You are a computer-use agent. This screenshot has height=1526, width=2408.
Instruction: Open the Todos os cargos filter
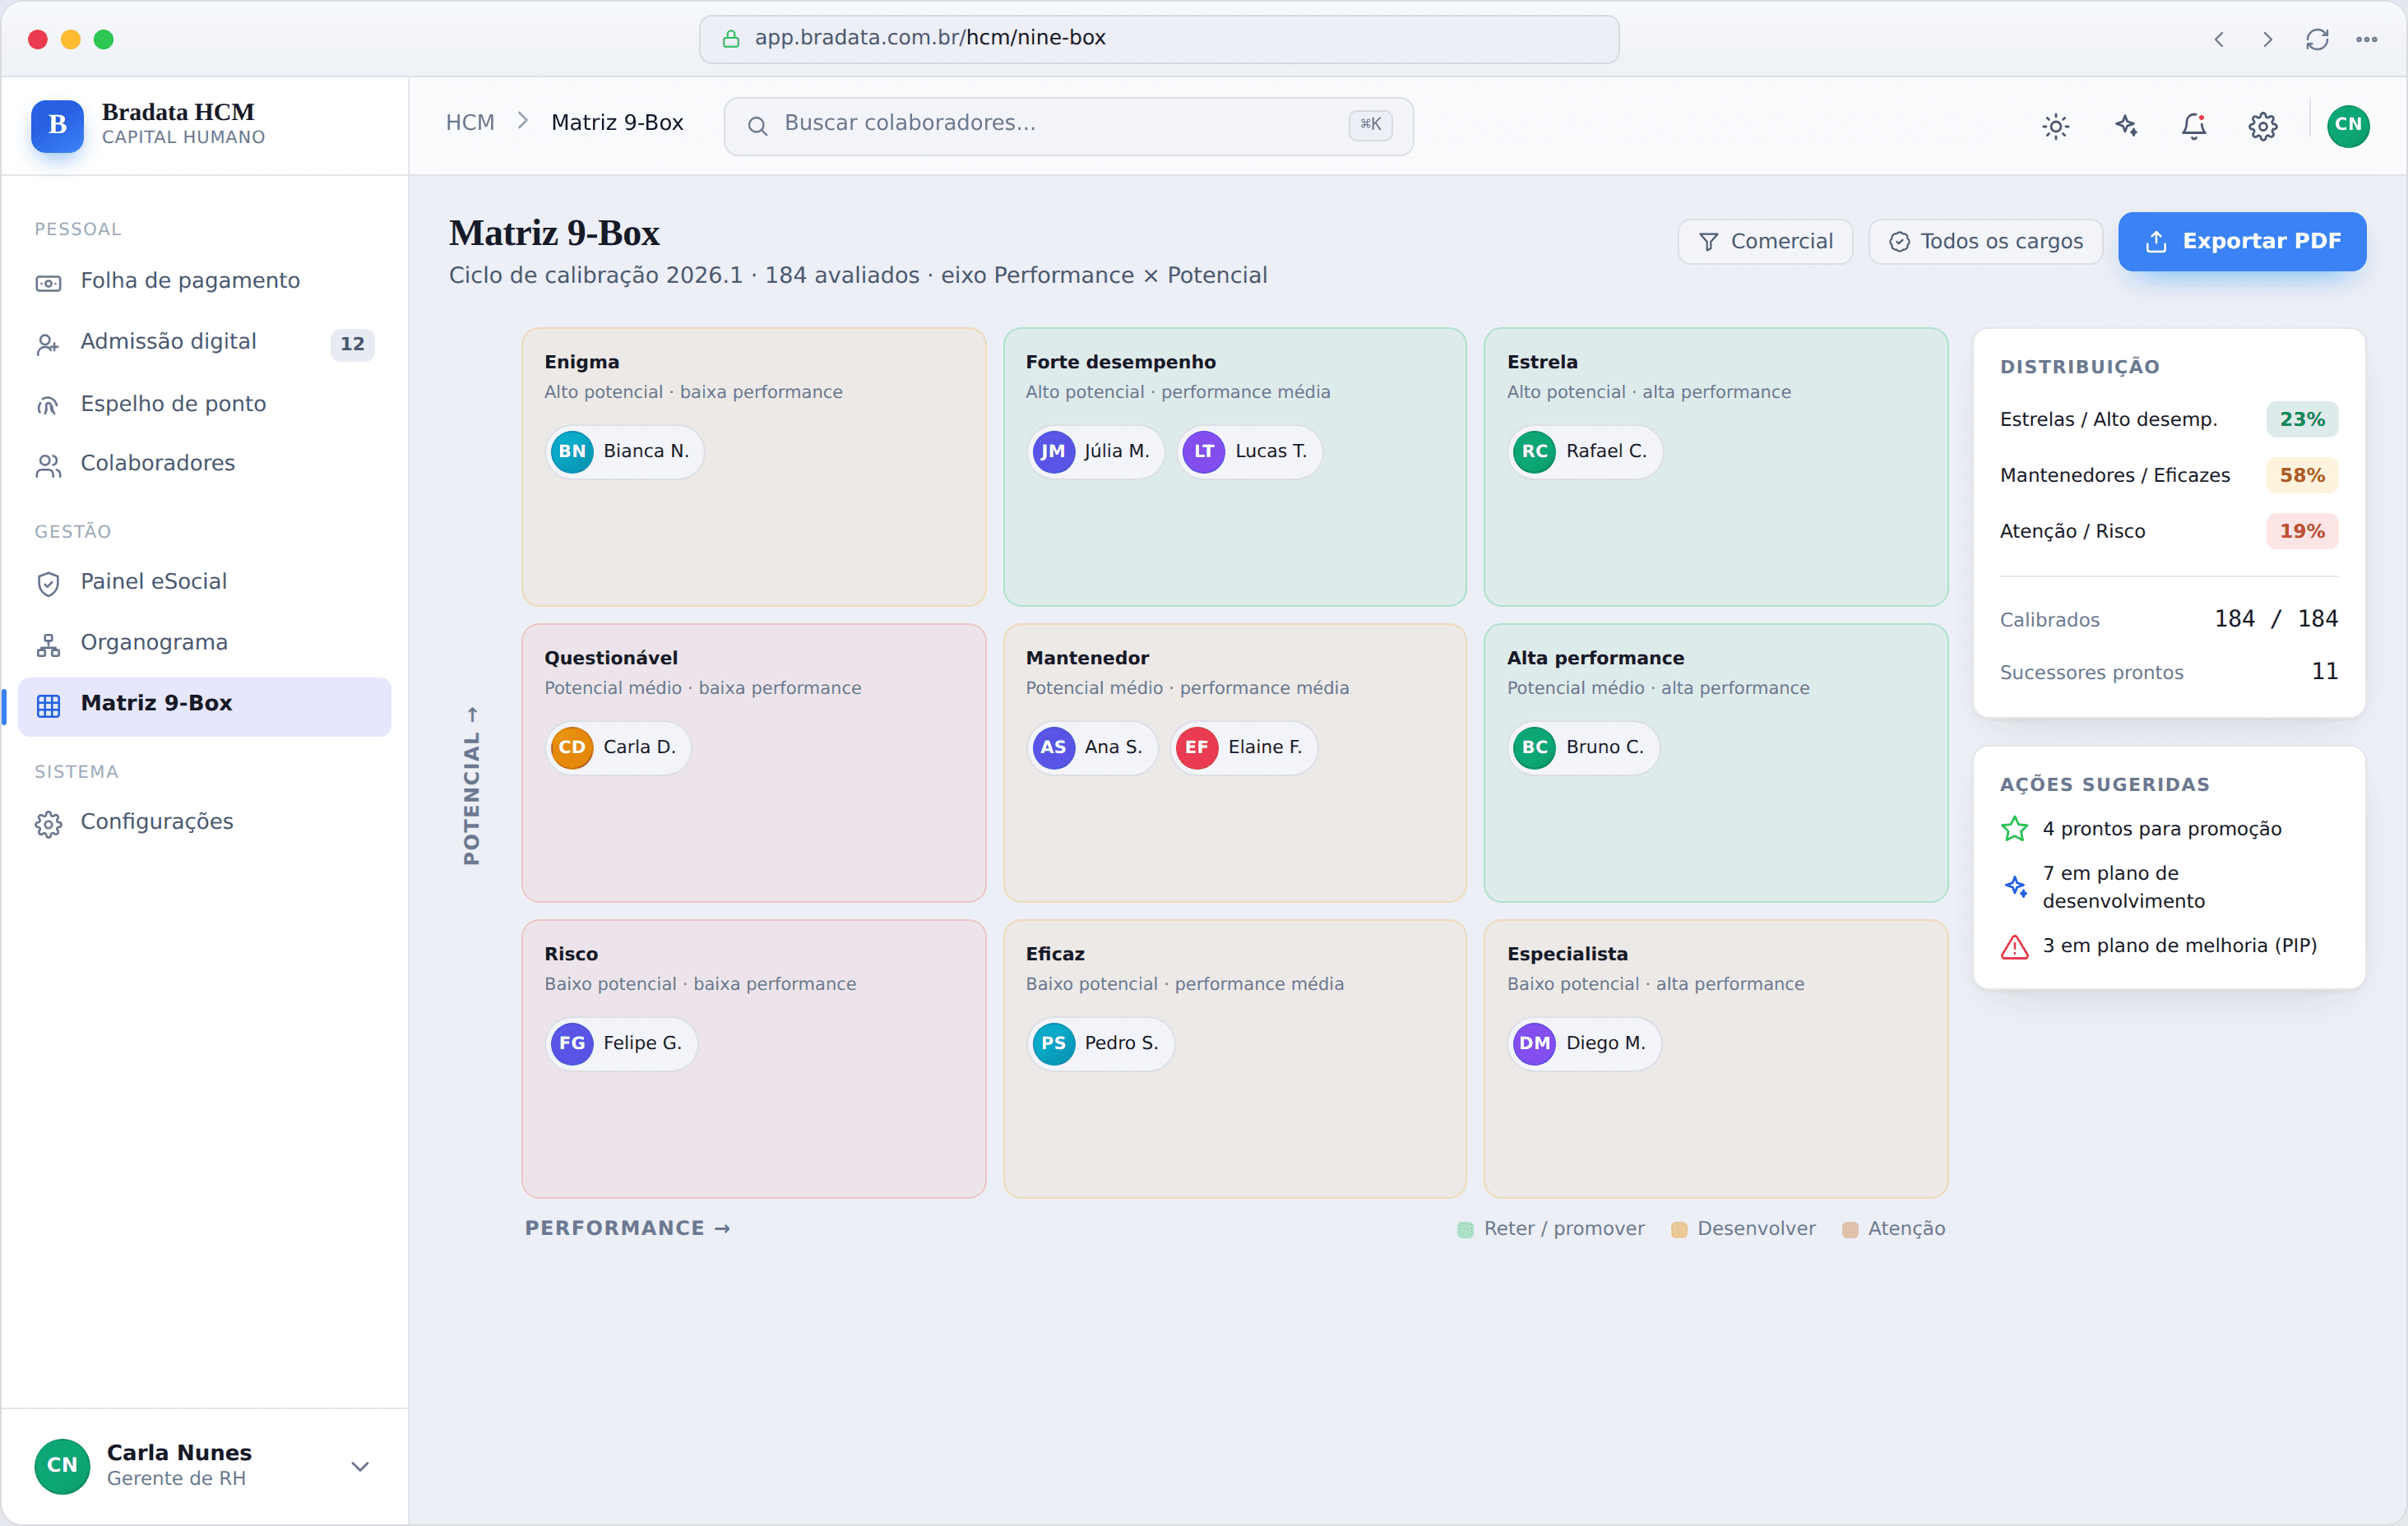(1985, 242)
